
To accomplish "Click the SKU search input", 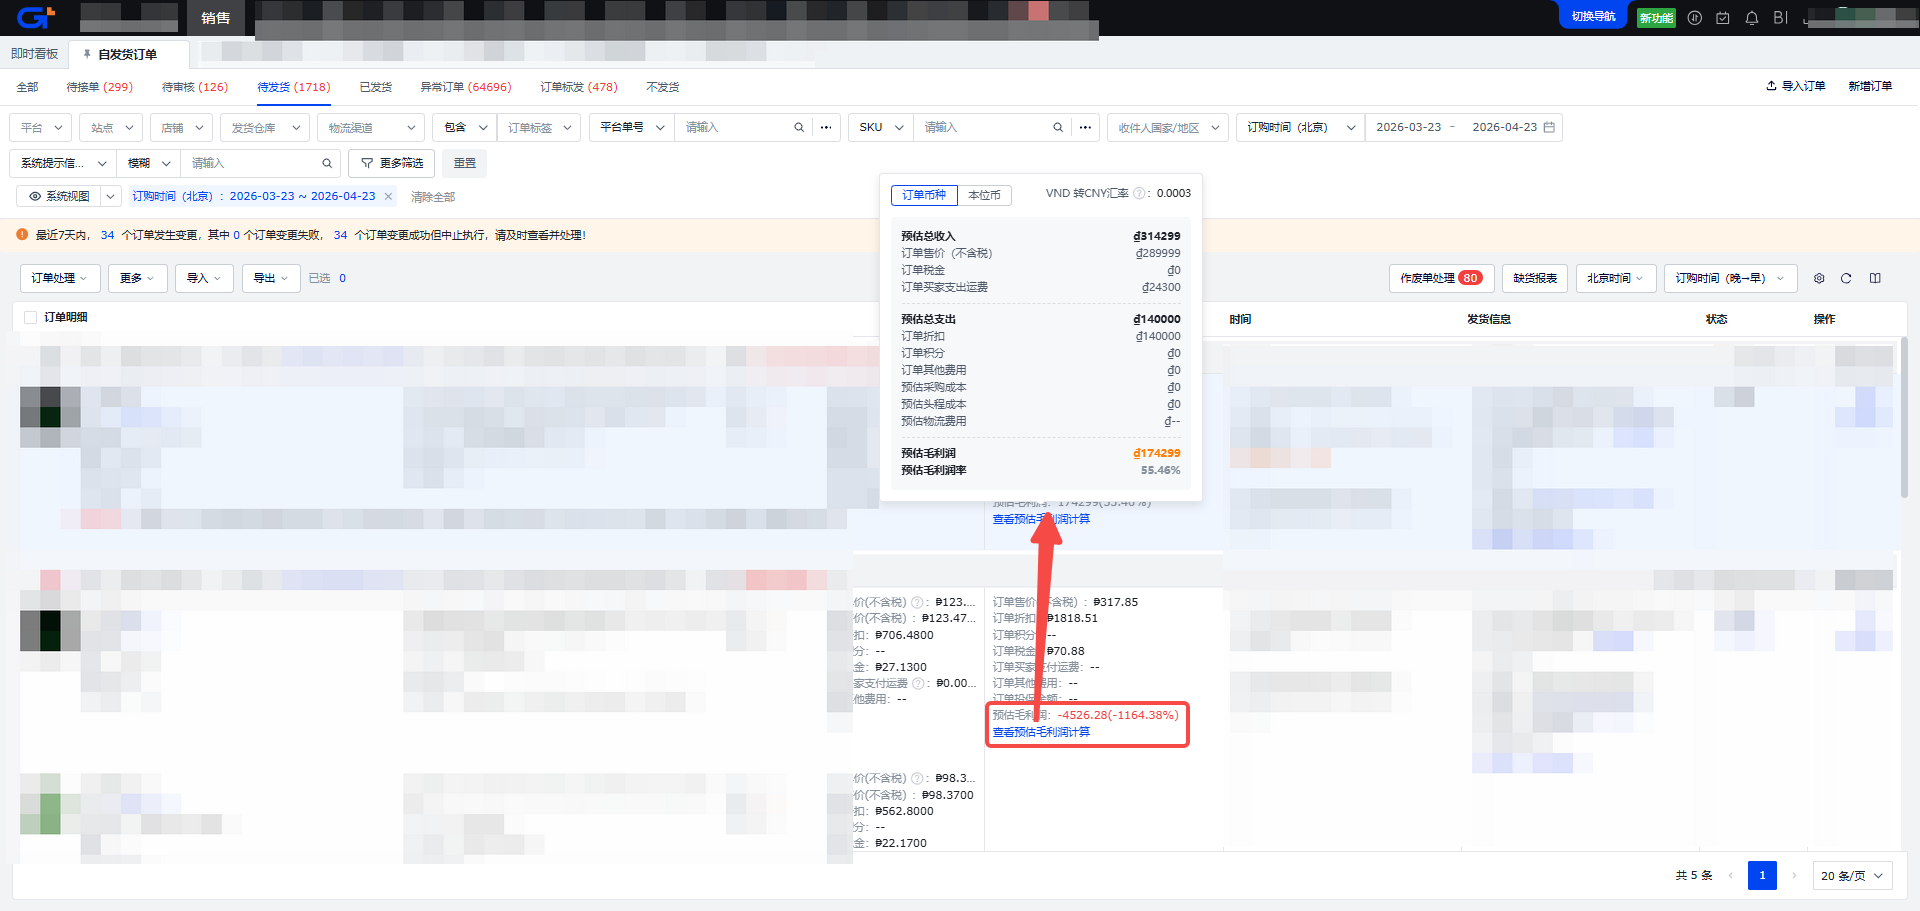I will point(984,128).
